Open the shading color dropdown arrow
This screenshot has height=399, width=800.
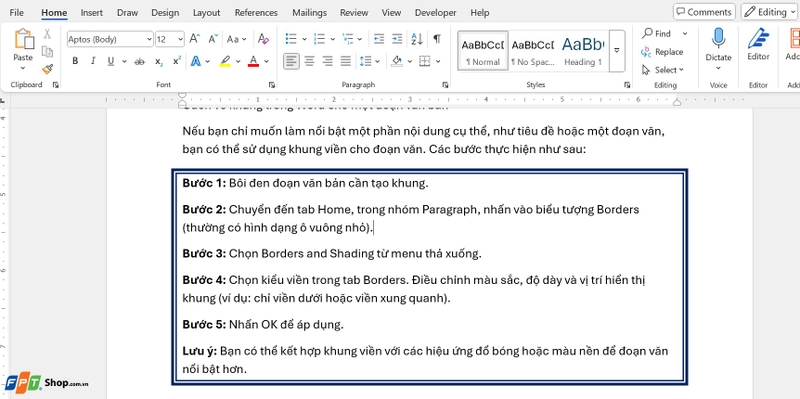[x=410, y=62]
